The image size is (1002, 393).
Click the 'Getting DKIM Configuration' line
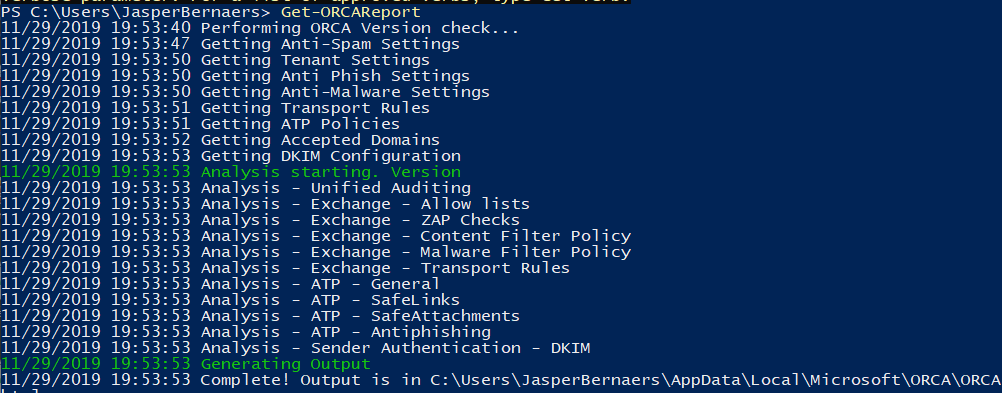pos(231,156)
